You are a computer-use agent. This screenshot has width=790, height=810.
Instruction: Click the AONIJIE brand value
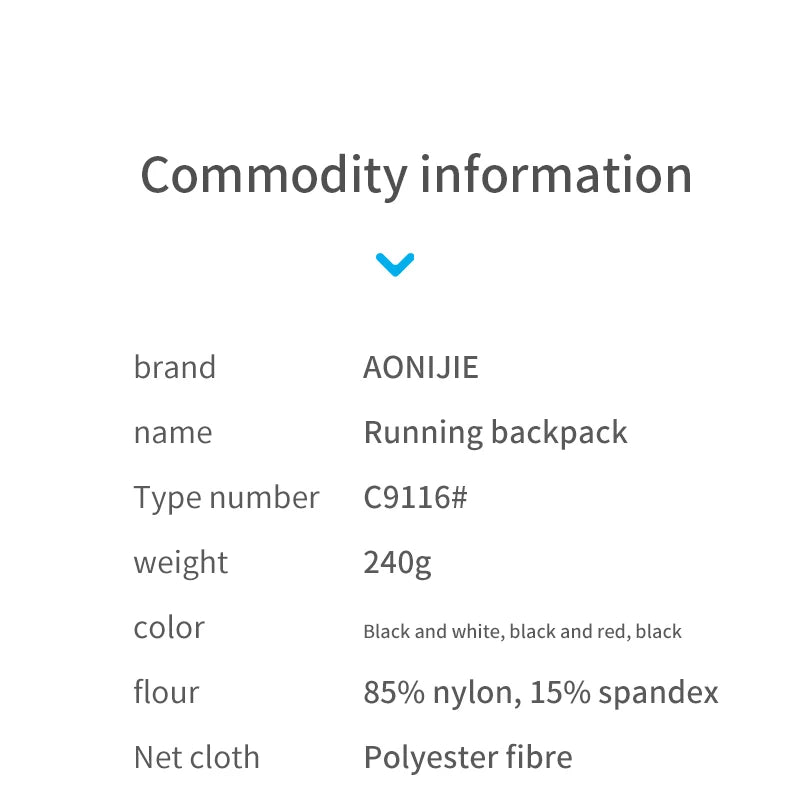click(x=421, y=367)
